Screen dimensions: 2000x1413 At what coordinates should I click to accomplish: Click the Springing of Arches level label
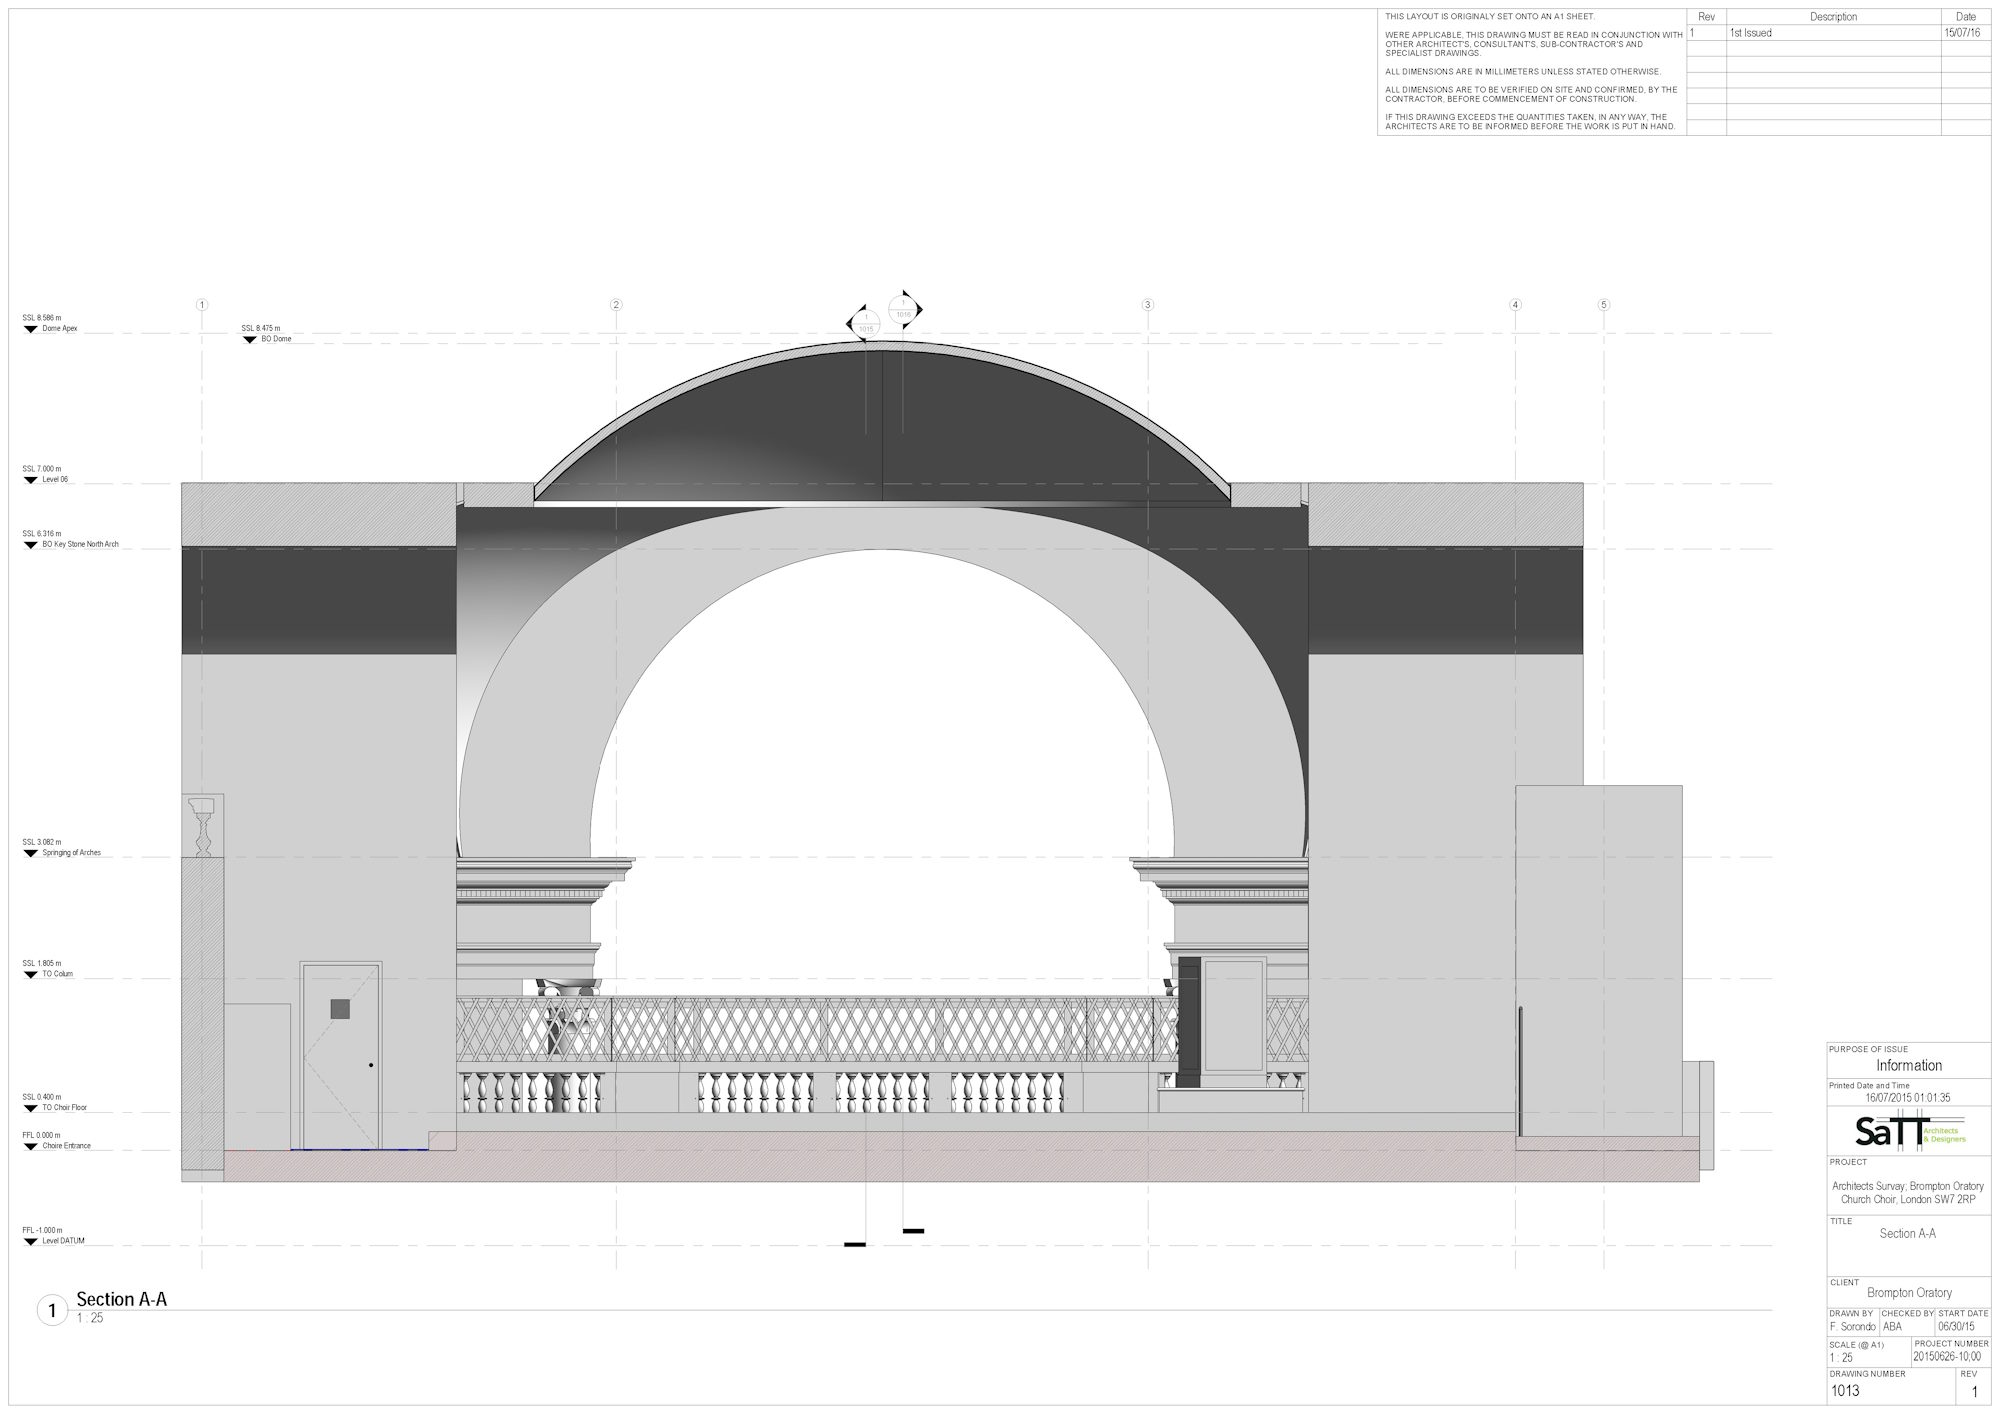tap(71, 853)
